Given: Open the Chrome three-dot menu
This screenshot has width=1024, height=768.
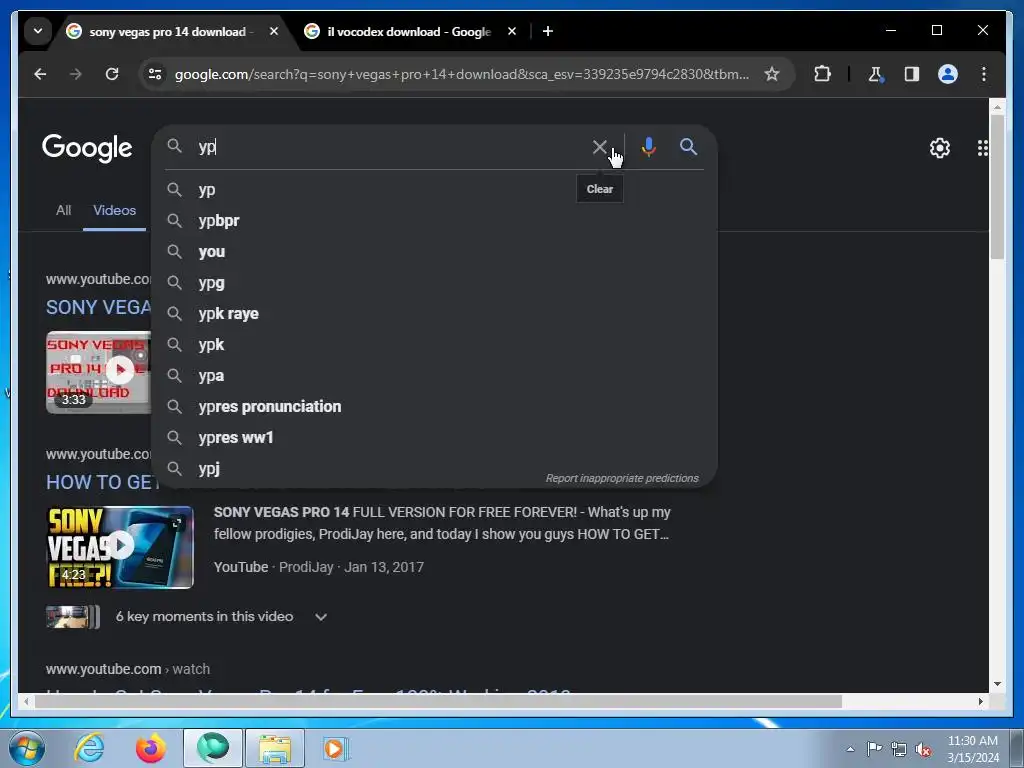Looking at the screenshot, I should coord(984,74).
